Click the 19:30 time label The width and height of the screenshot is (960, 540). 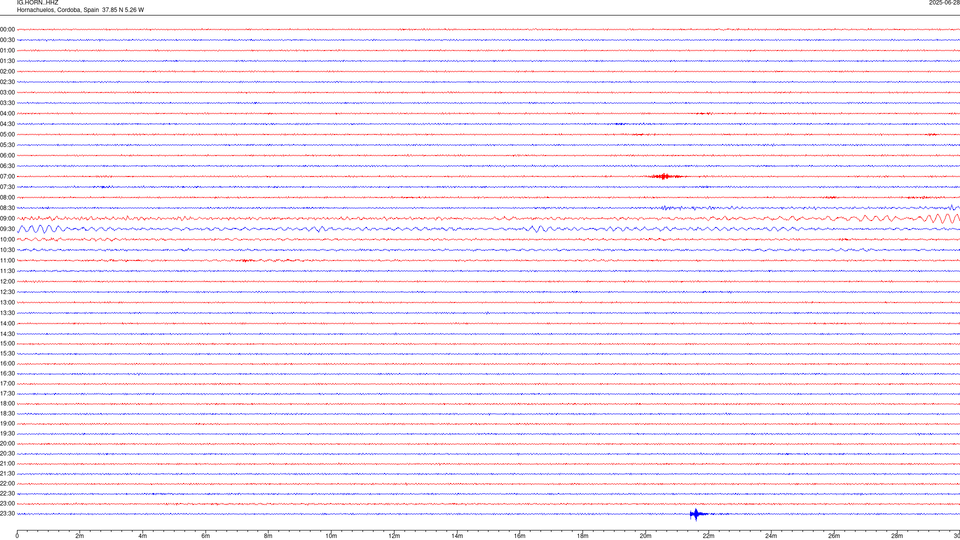coord(7,433)
